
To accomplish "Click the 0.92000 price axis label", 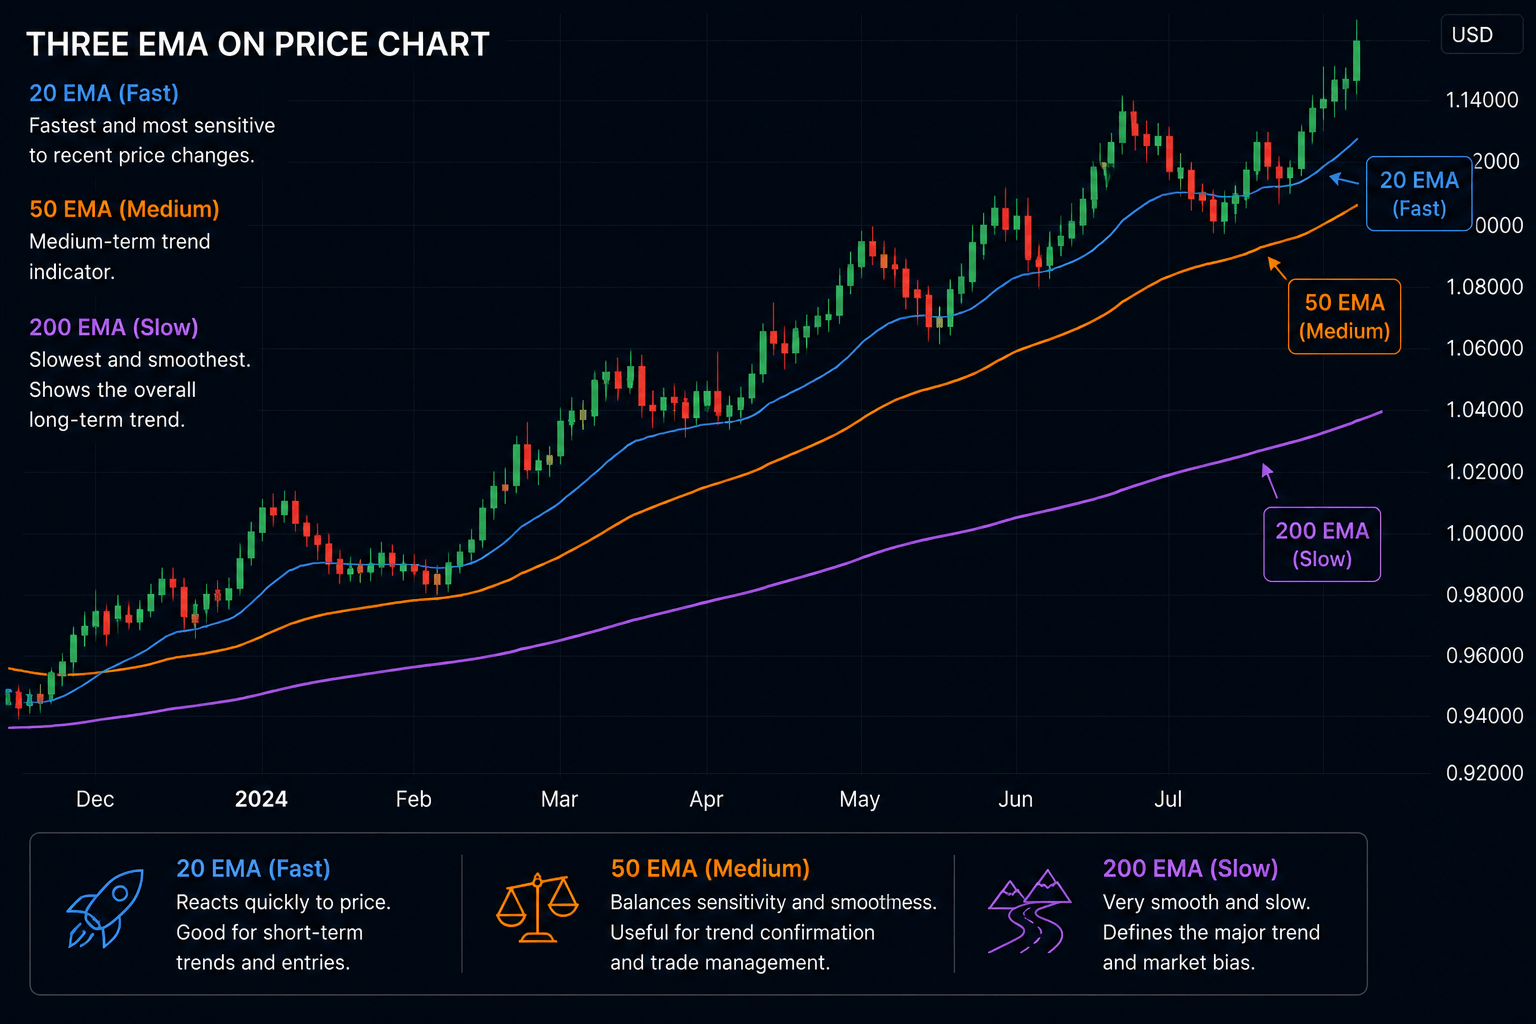I will pyautogui.click(x=1485, y=773).
